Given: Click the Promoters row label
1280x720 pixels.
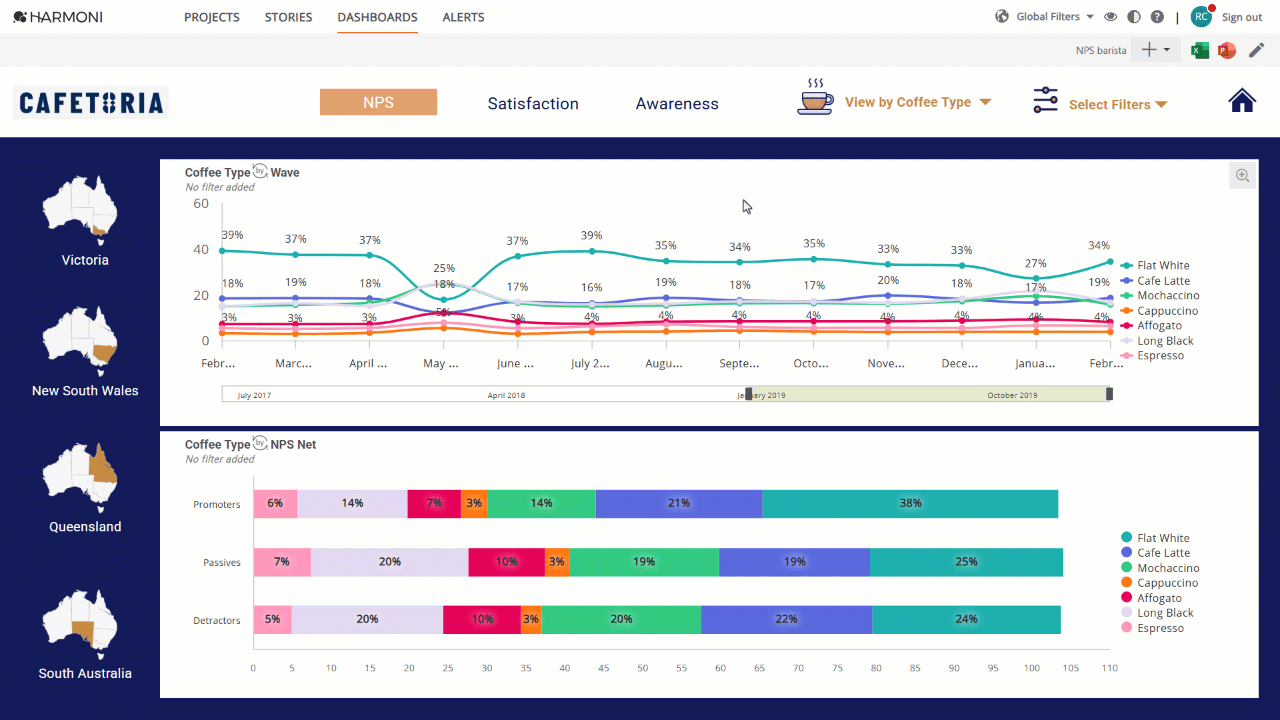Looking at the screenshot, I should (x=217, y=505).
